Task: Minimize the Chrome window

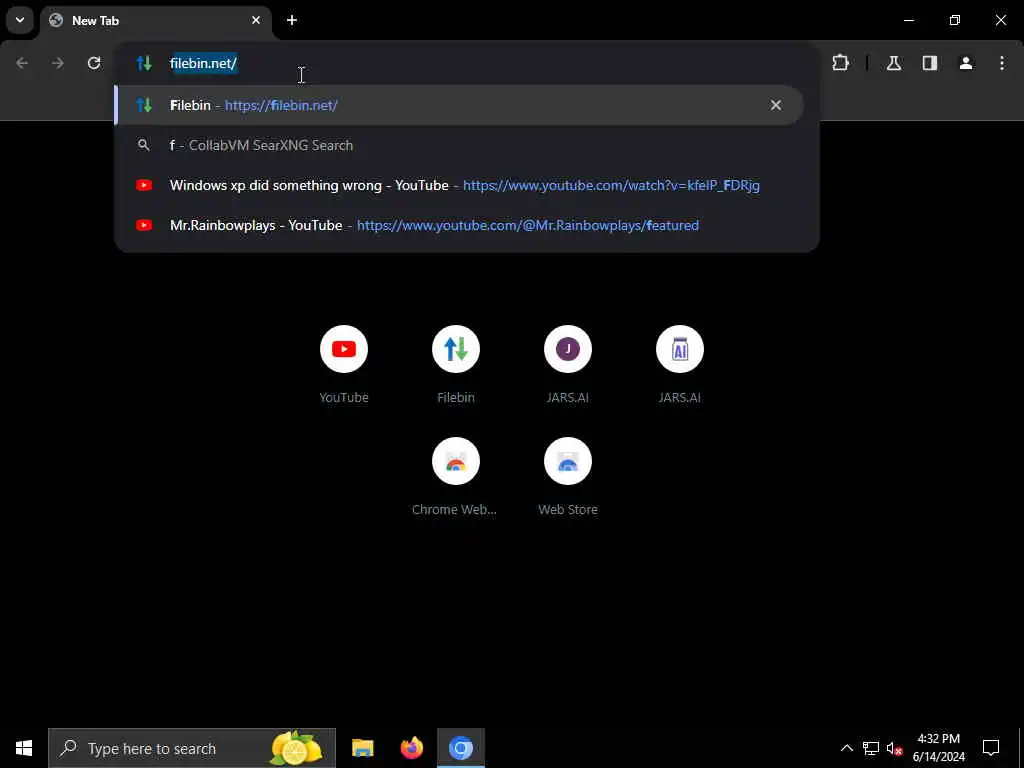Action: pos(908,20)
